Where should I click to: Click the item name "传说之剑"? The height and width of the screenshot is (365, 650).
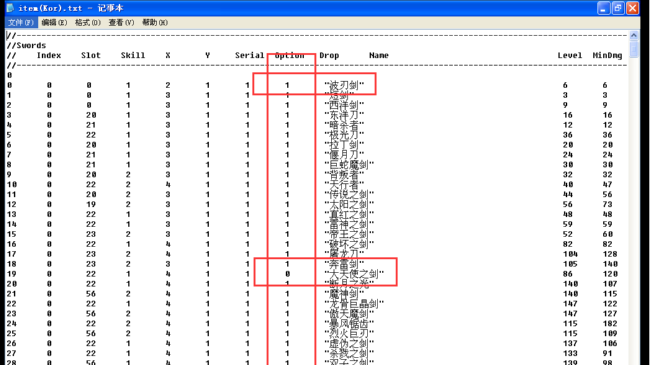349,195
